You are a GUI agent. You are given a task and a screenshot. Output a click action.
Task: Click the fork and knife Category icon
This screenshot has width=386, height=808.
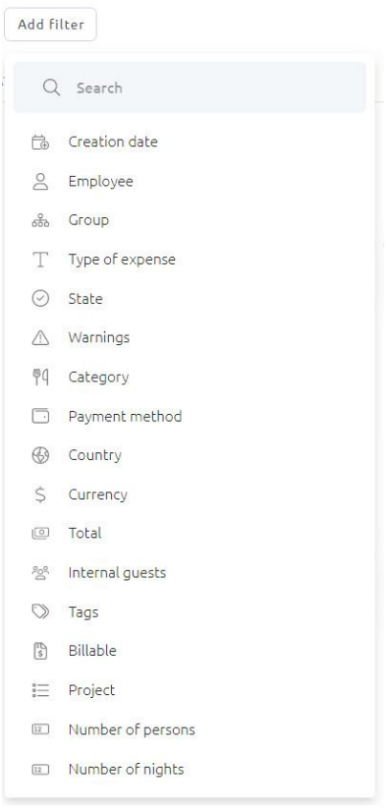(x=40, y=377)
